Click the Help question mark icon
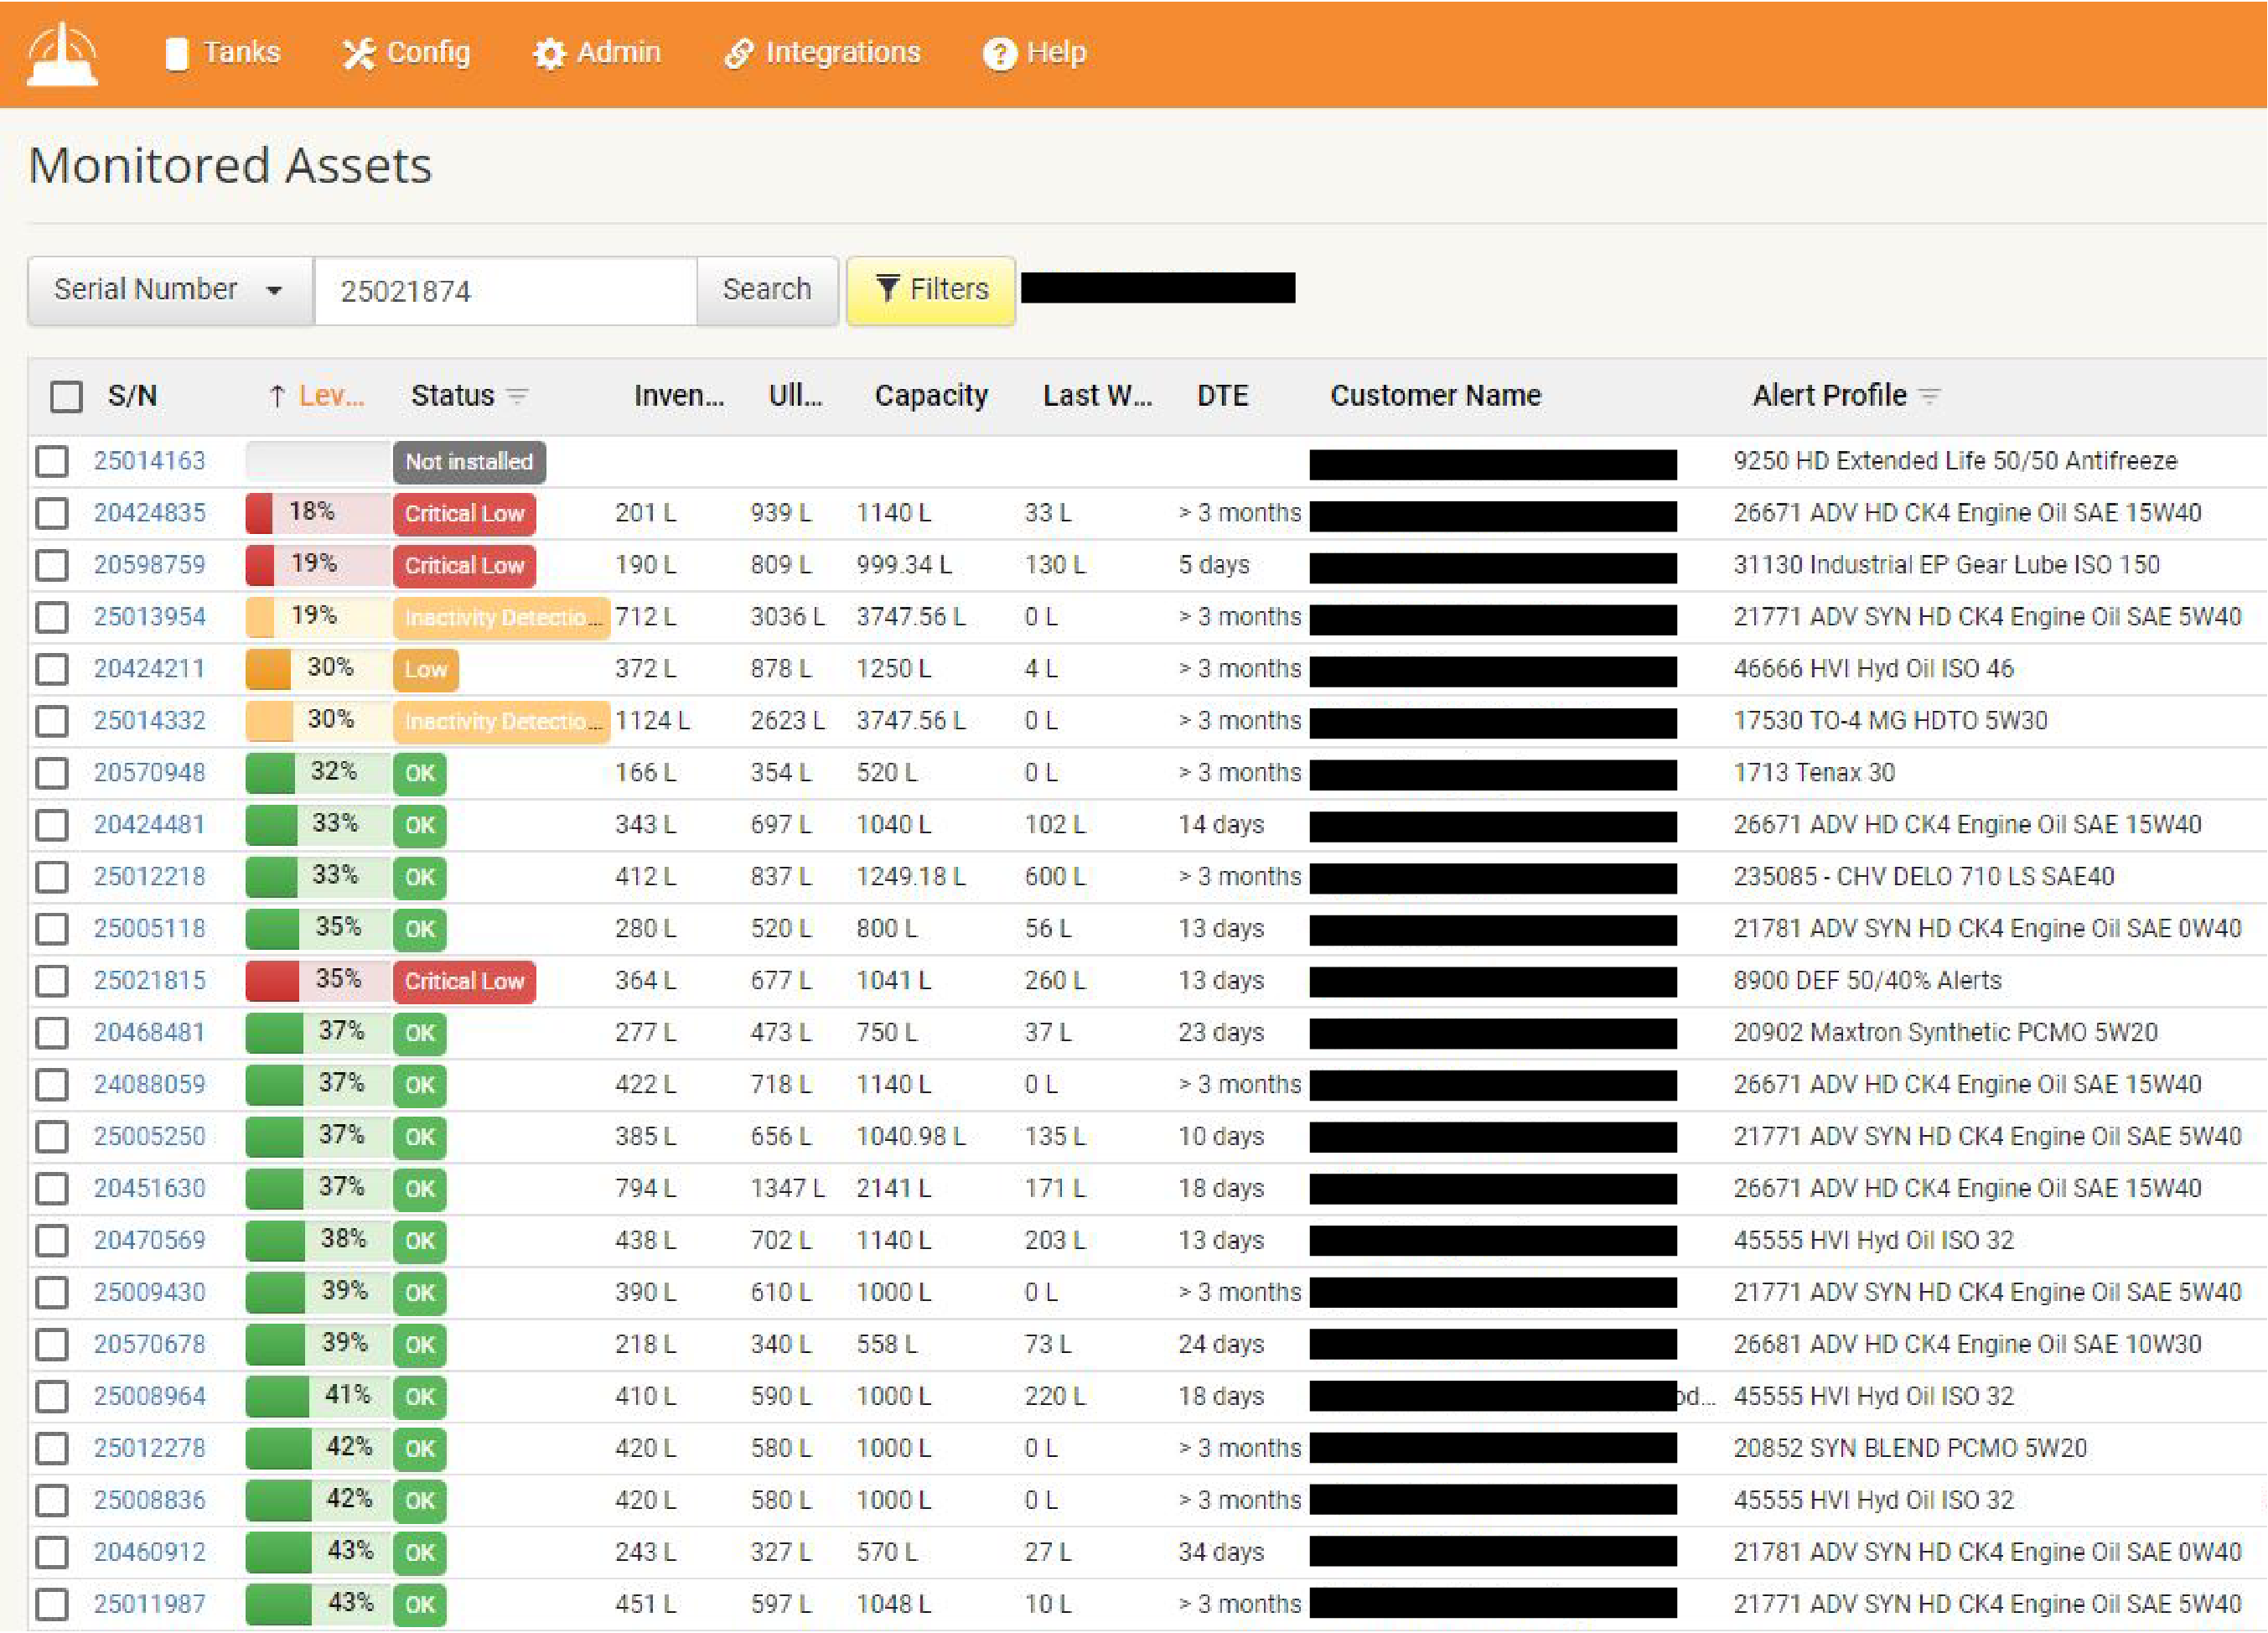Screen dimensions: 2268x1633 coord(999,54)
